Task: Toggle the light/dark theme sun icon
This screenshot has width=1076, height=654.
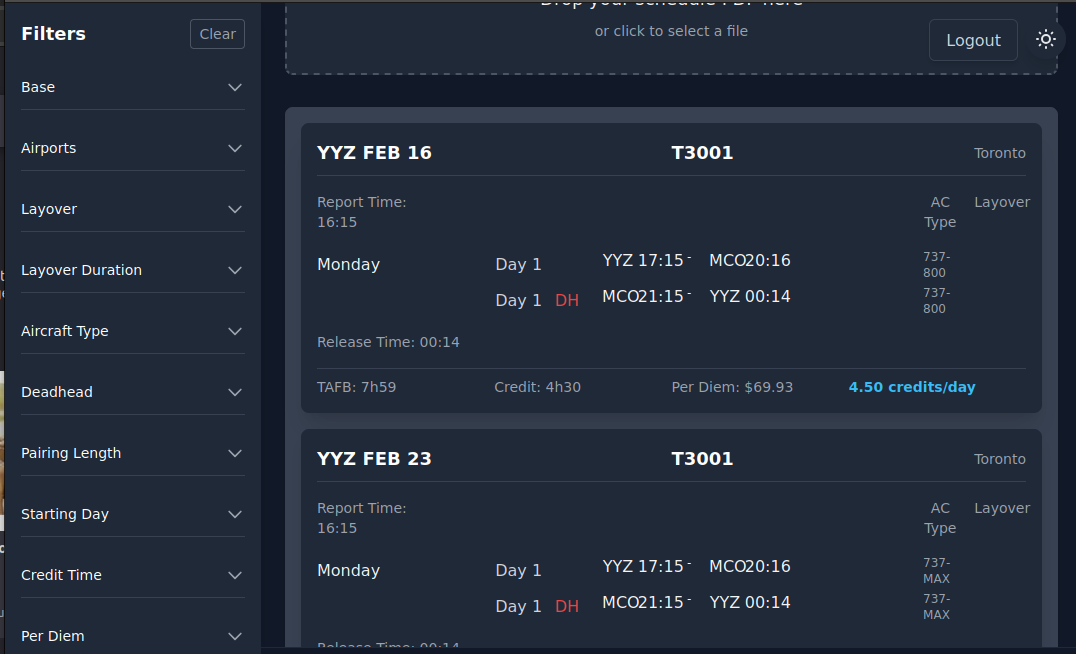Action: [1045, 40]
